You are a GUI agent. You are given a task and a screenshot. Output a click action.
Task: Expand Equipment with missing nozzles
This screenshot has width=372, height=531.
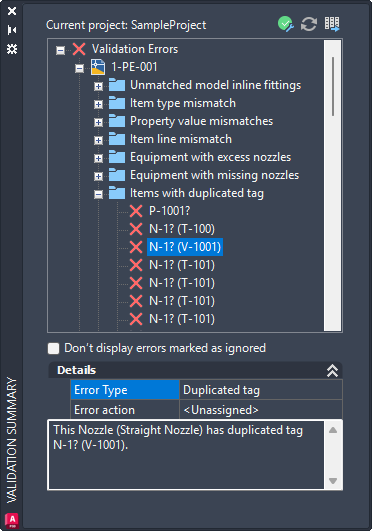pos(98,176)
